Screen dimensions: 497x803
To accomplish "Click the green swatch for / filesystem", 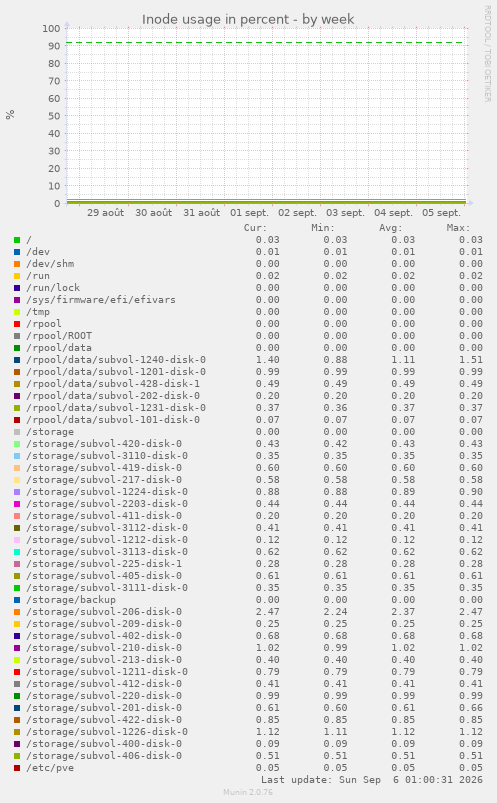I will (x=17, y=240).
